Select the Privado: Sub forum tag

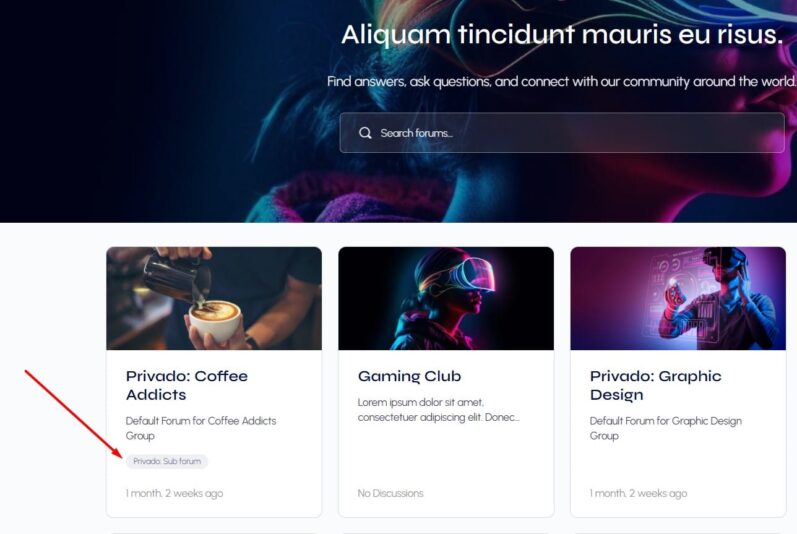[x=167, y=461]
